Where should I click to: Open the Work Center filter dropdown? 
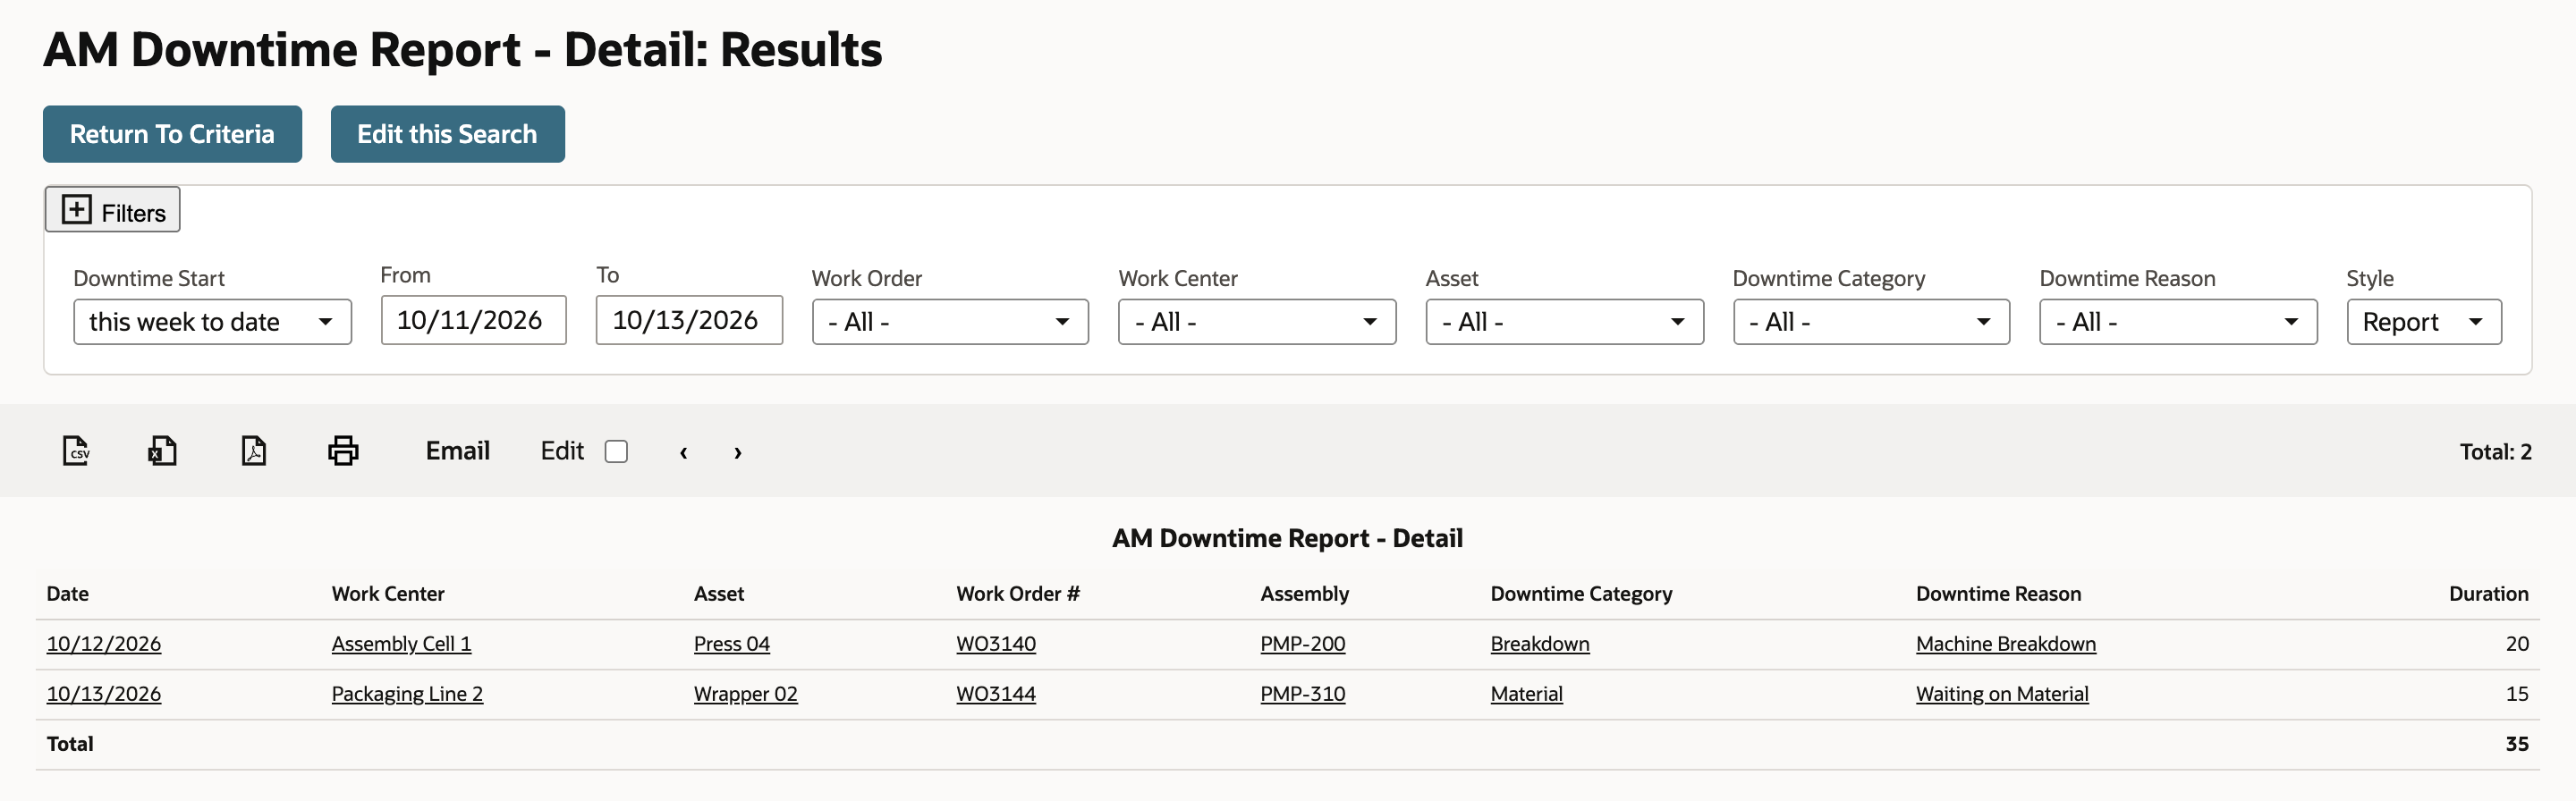point(1257,322)
